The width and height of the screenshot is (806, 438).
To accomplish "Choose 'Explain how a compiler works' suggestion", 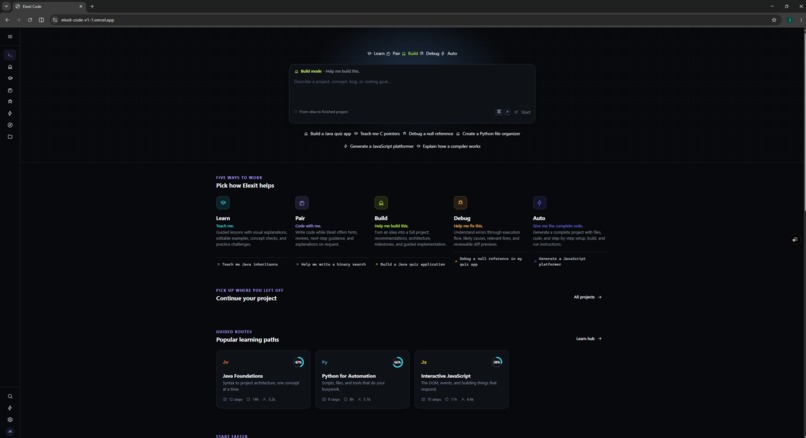I will click(x=448, y=147).
